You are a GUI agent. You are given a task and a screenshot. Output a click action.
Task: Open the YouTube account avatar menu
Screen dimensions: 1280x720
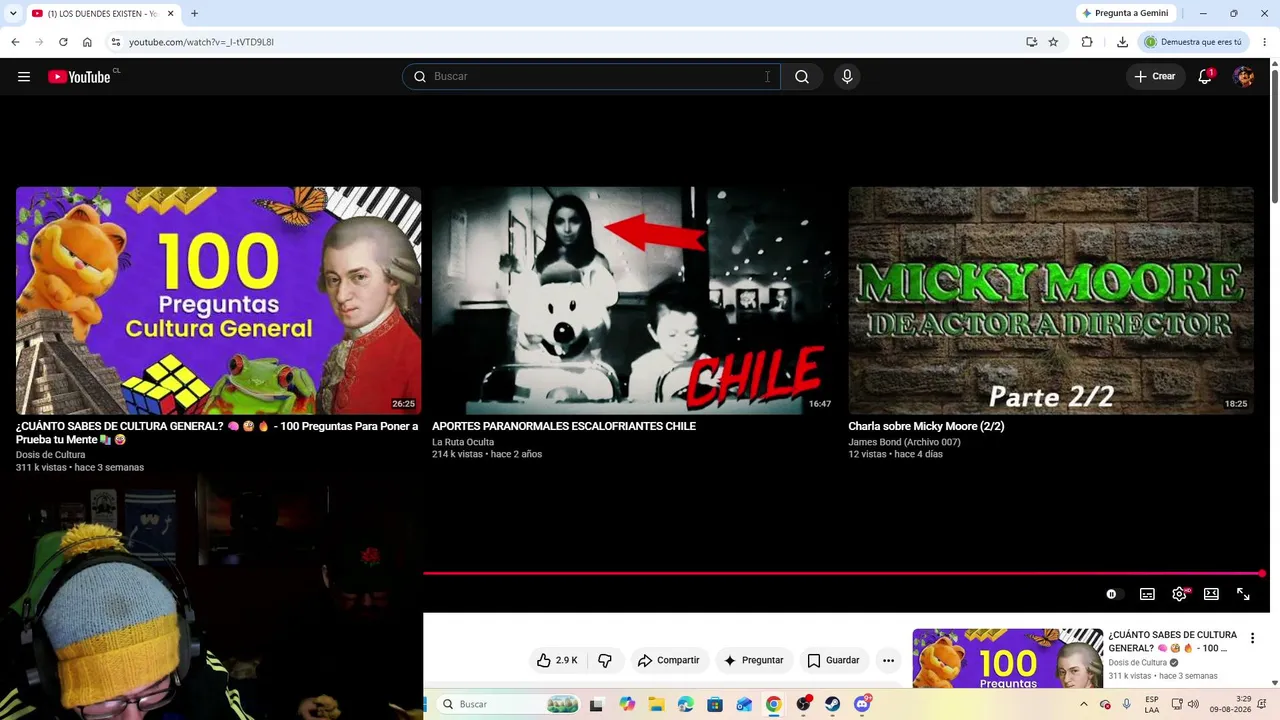[x=1244, y=77]
